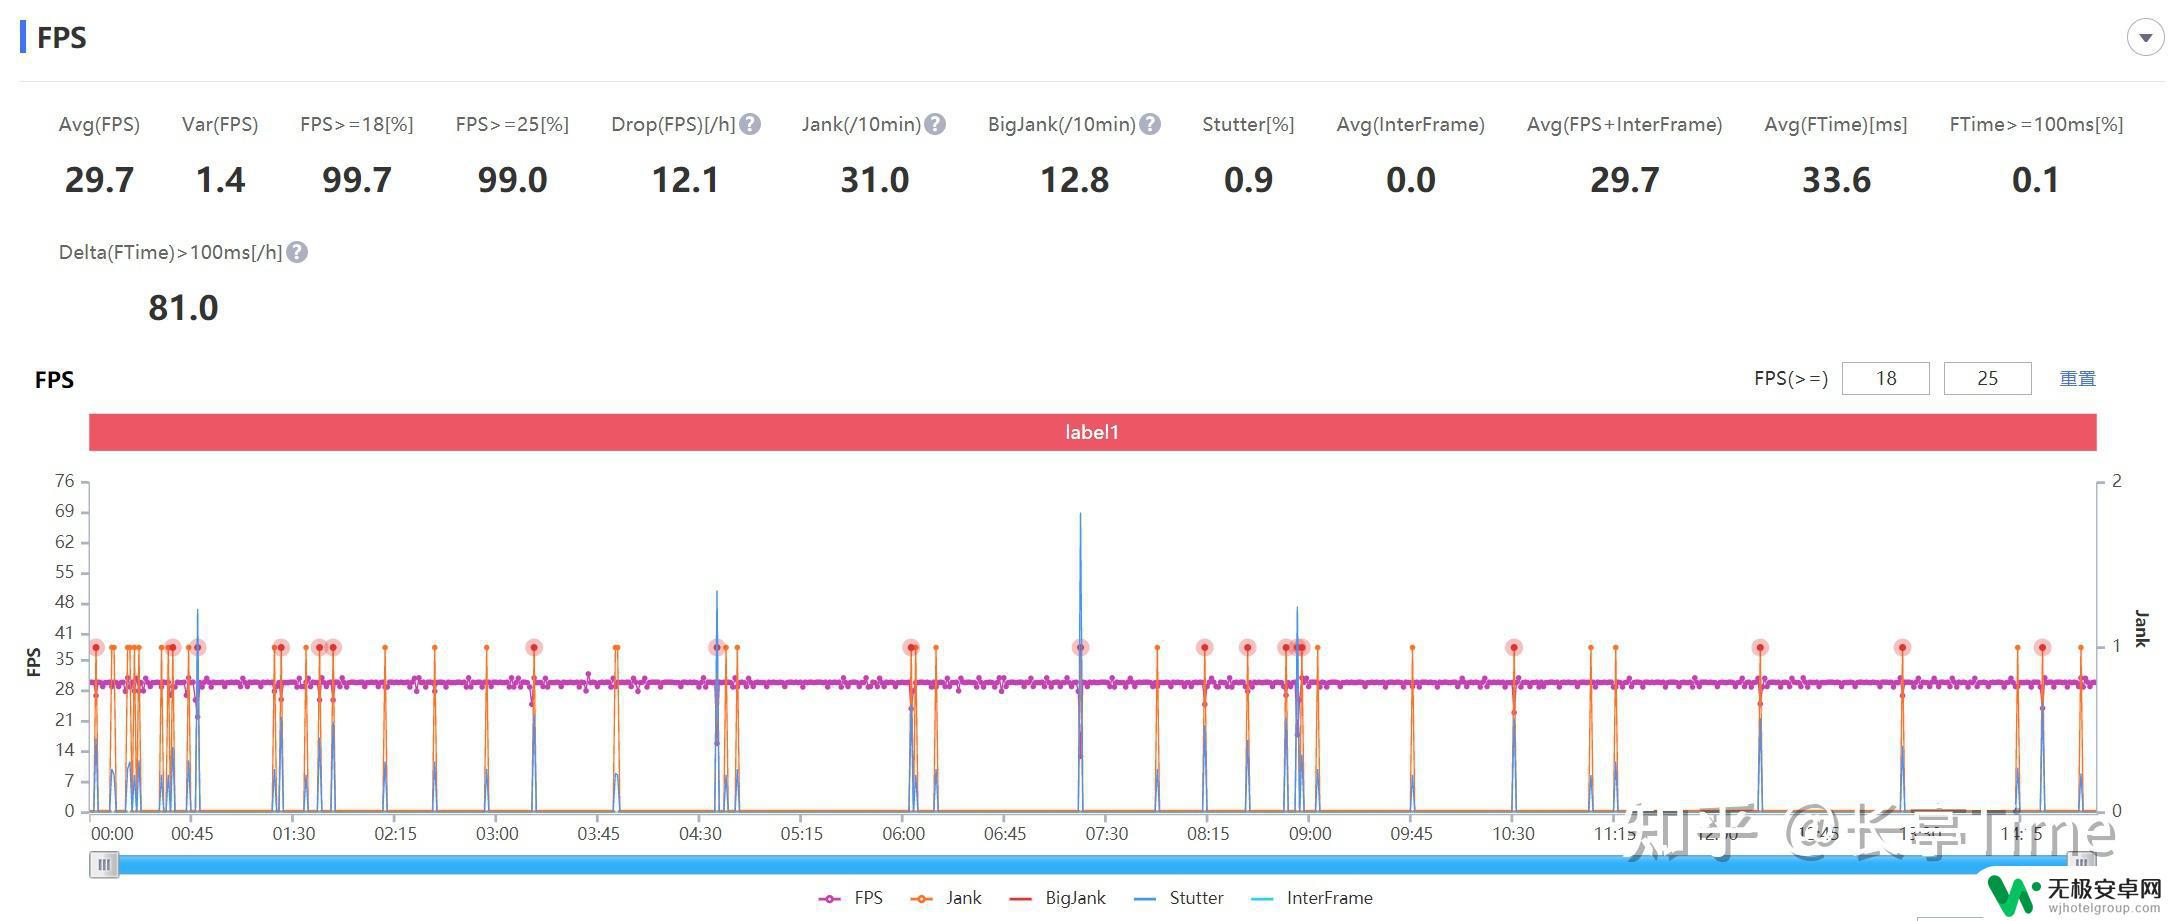Click the BigJank value 12.8
Image resolution: width=2171 pixels, height=921 pixels.
(x=1074, y=180)
